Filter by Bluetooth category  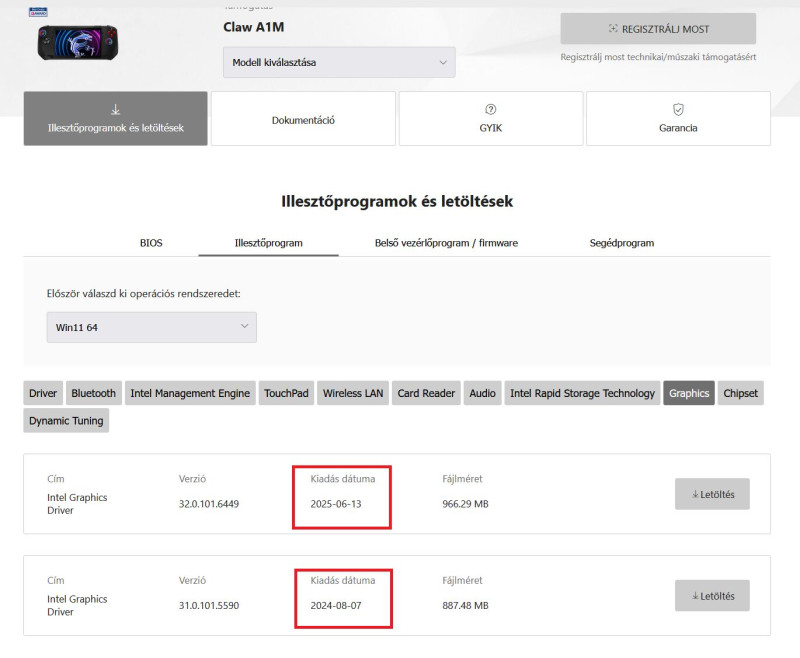coord(93,393)
